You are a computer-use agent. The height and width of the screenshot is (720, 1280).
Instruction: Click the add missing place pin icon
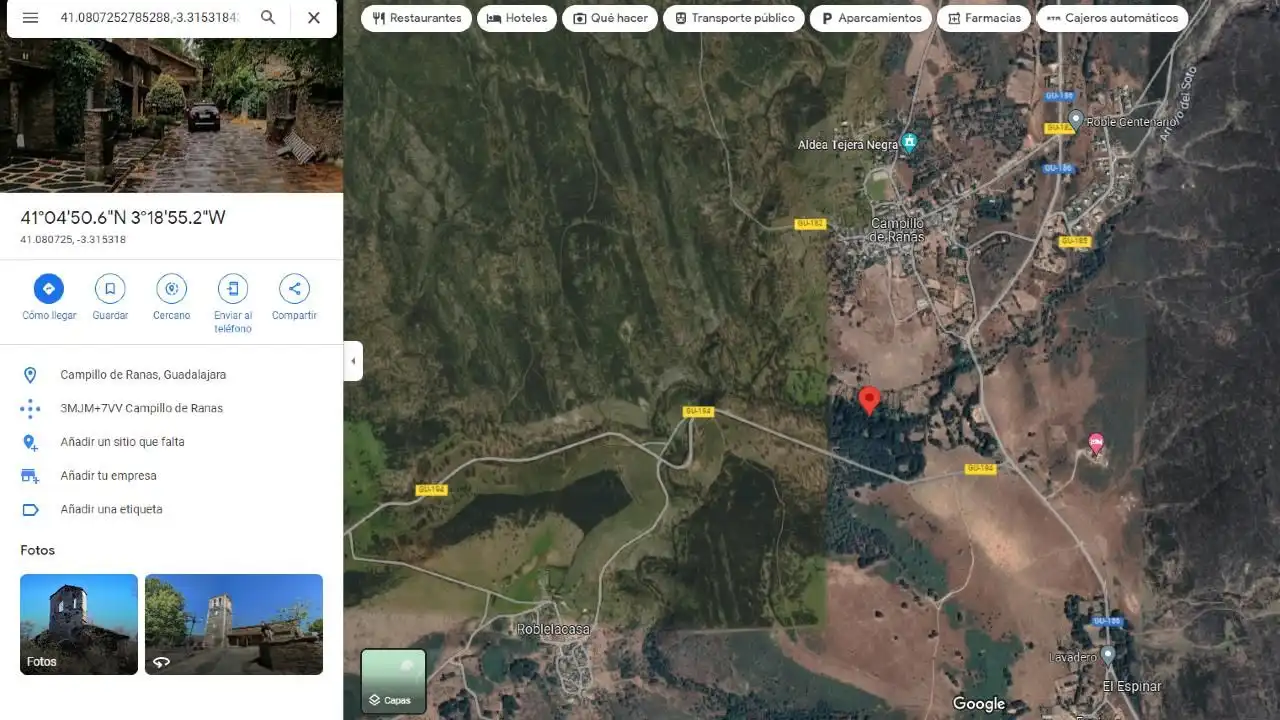pos(30,442)
